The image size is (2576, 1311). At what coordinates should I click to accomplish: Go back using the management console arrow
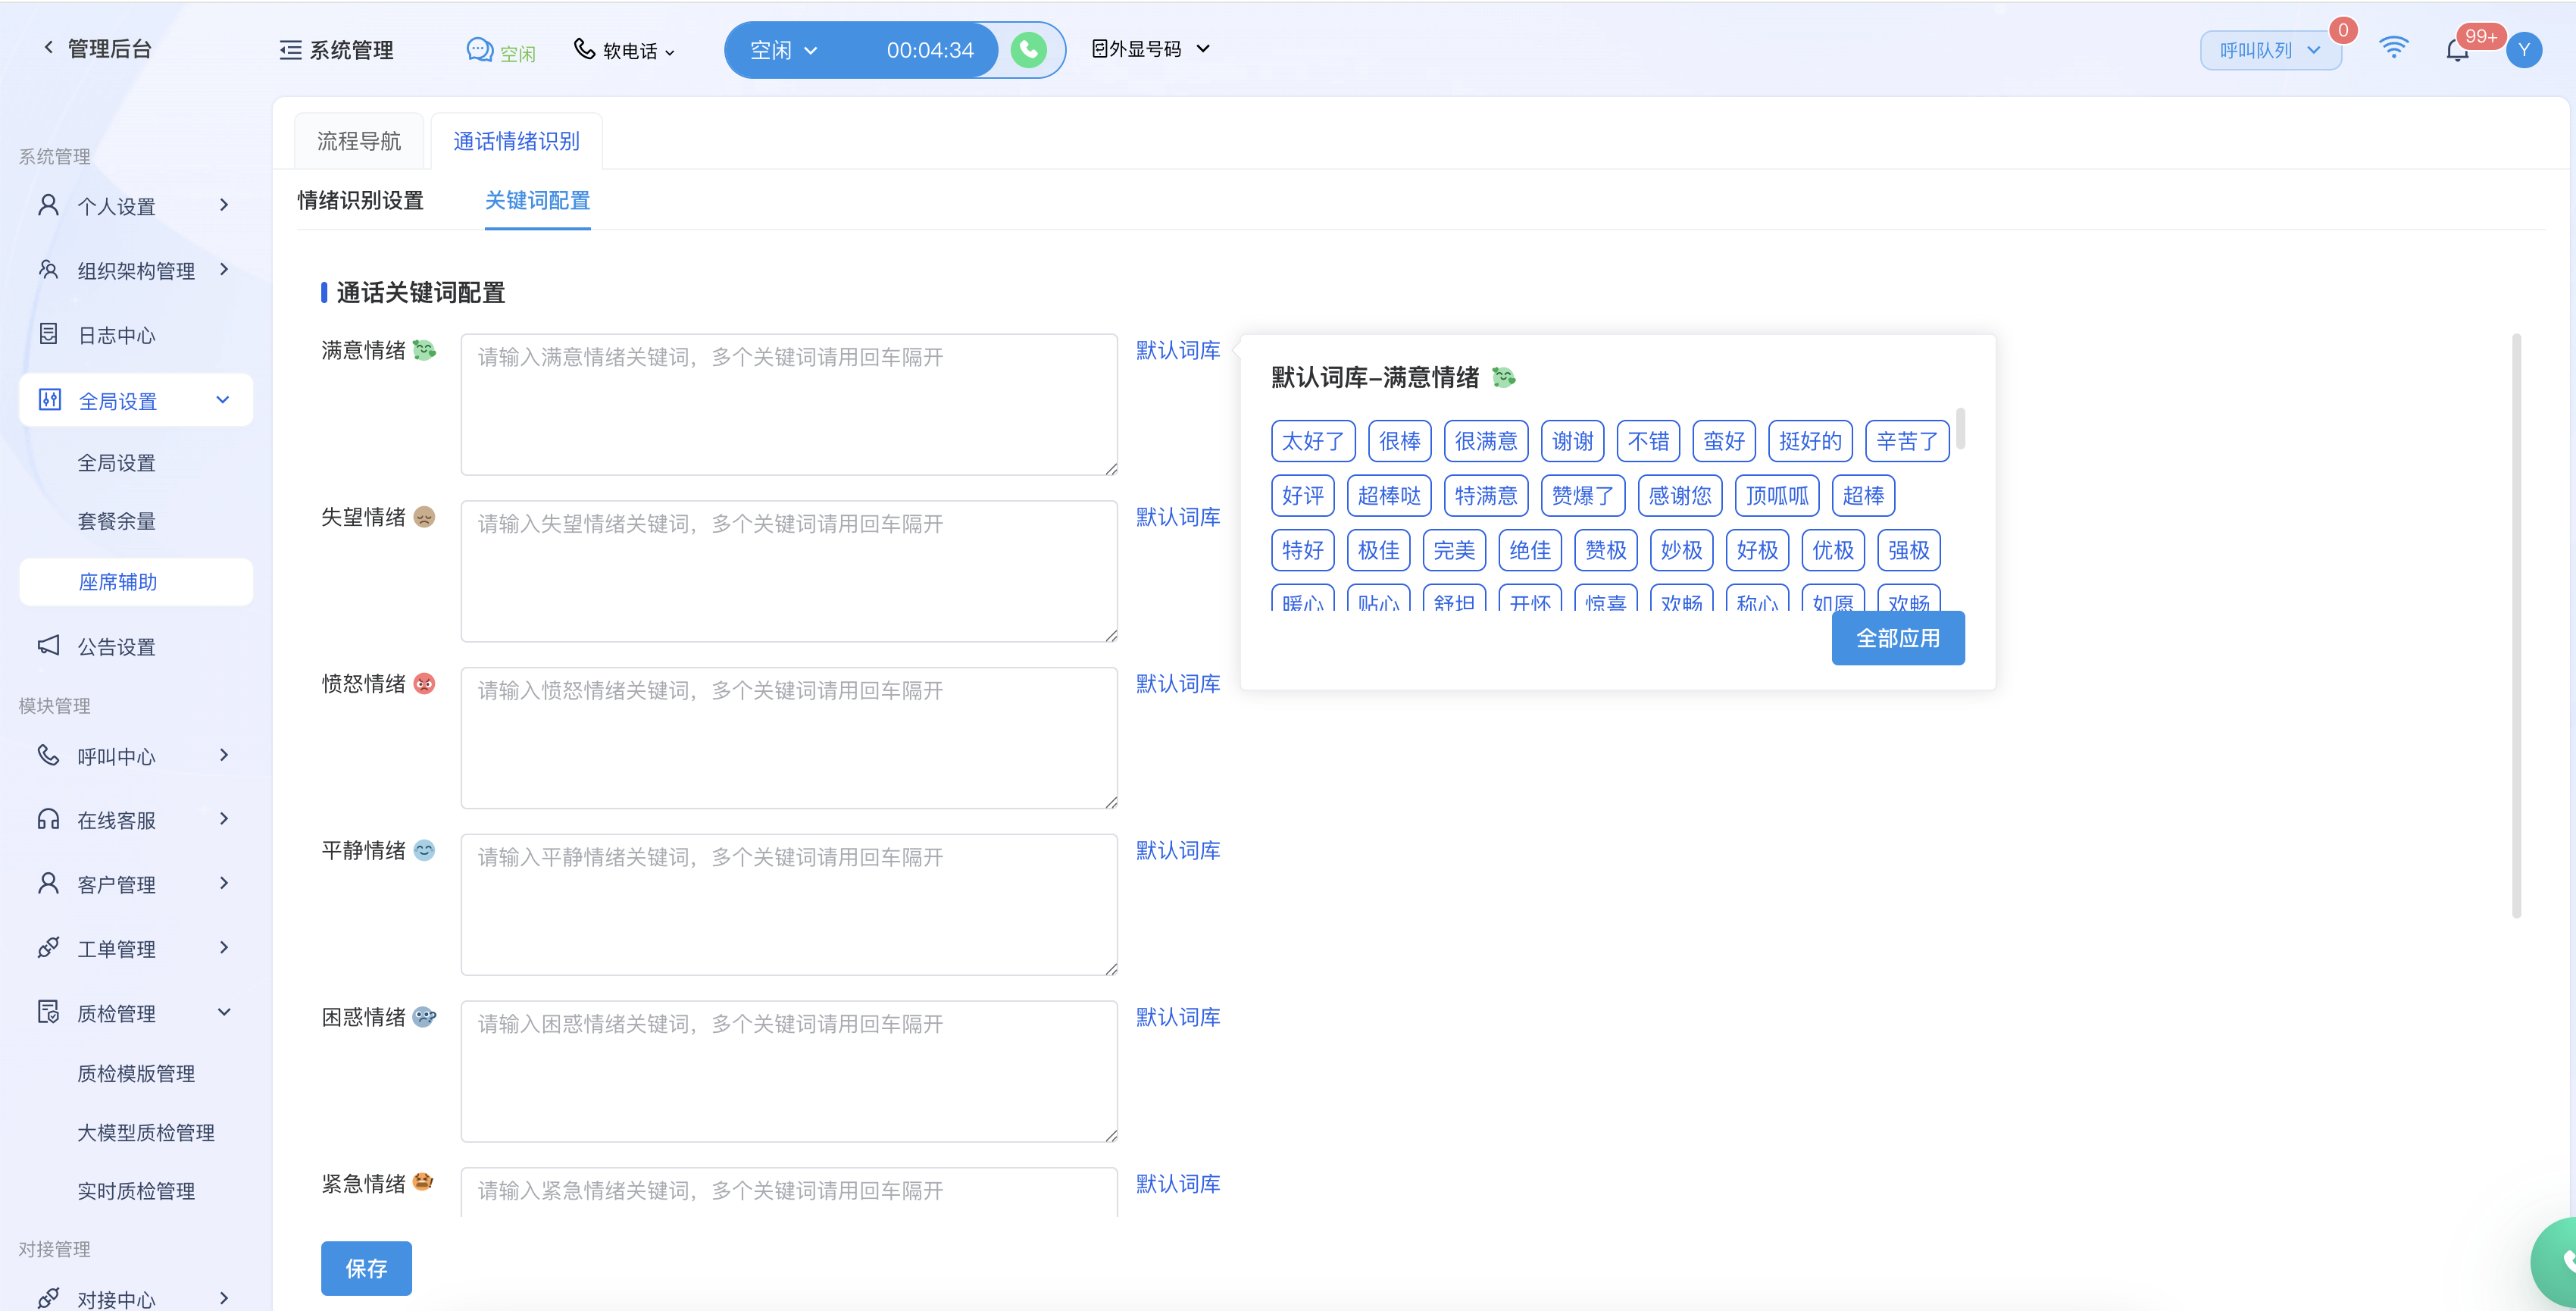pyautogui.click(x=48, y=47)
